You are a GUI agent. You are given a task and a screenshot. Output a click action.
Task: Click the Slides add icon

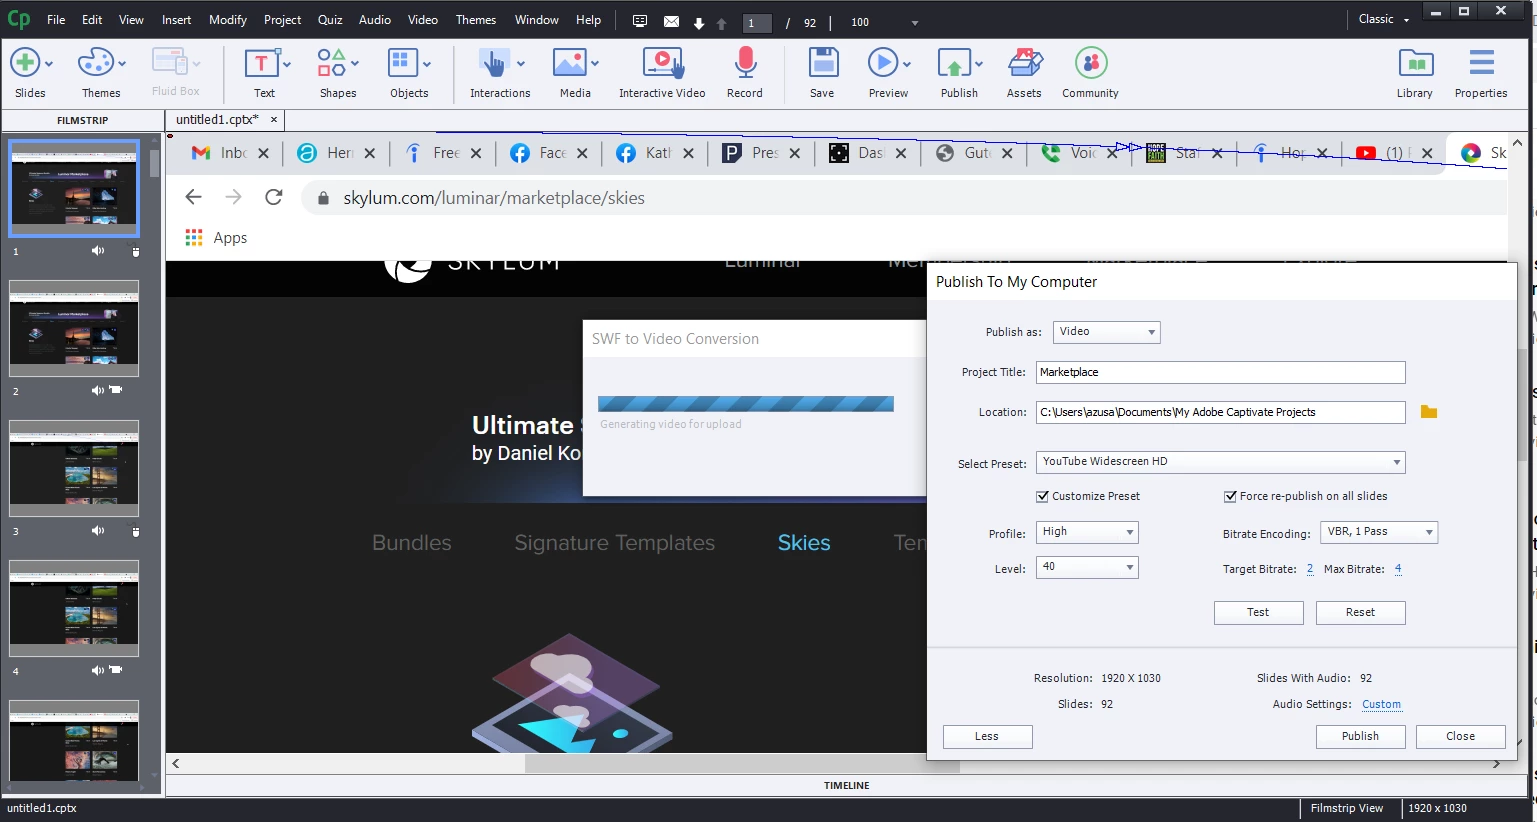click(x=25, y=63)
